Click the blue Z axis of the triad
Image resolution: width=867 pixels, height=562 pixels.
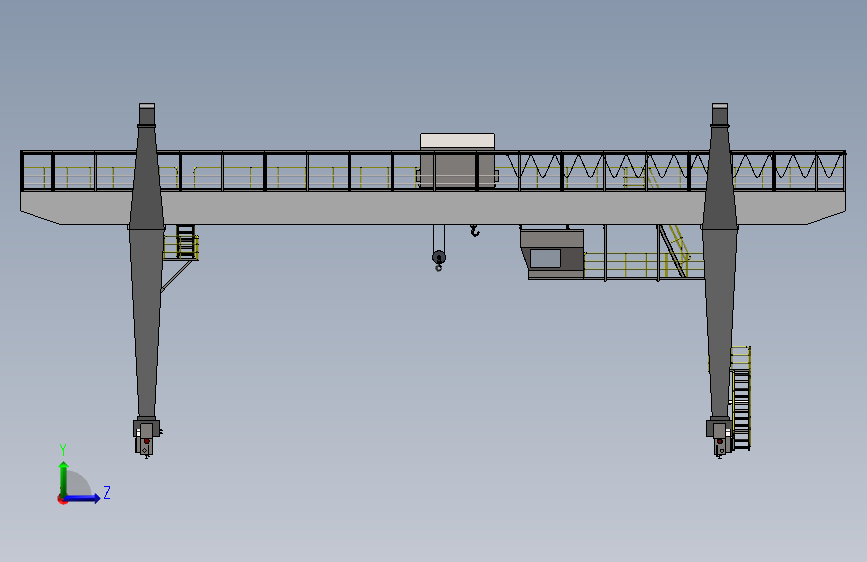tap(83, 498)
